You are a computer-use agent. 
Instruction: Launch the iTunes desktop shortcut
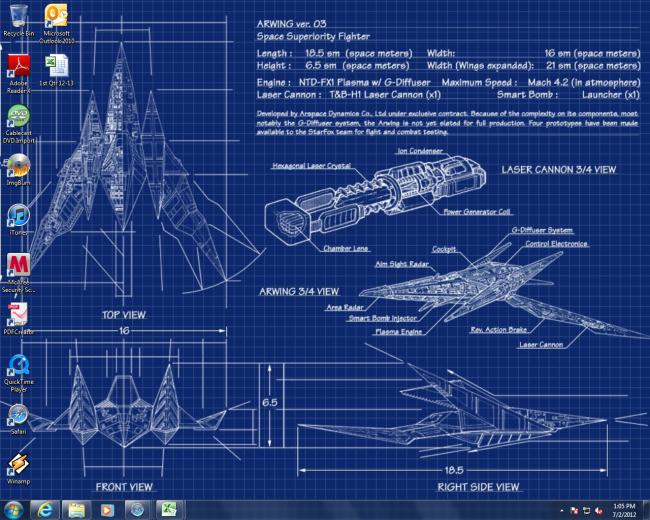coord(19,219)
